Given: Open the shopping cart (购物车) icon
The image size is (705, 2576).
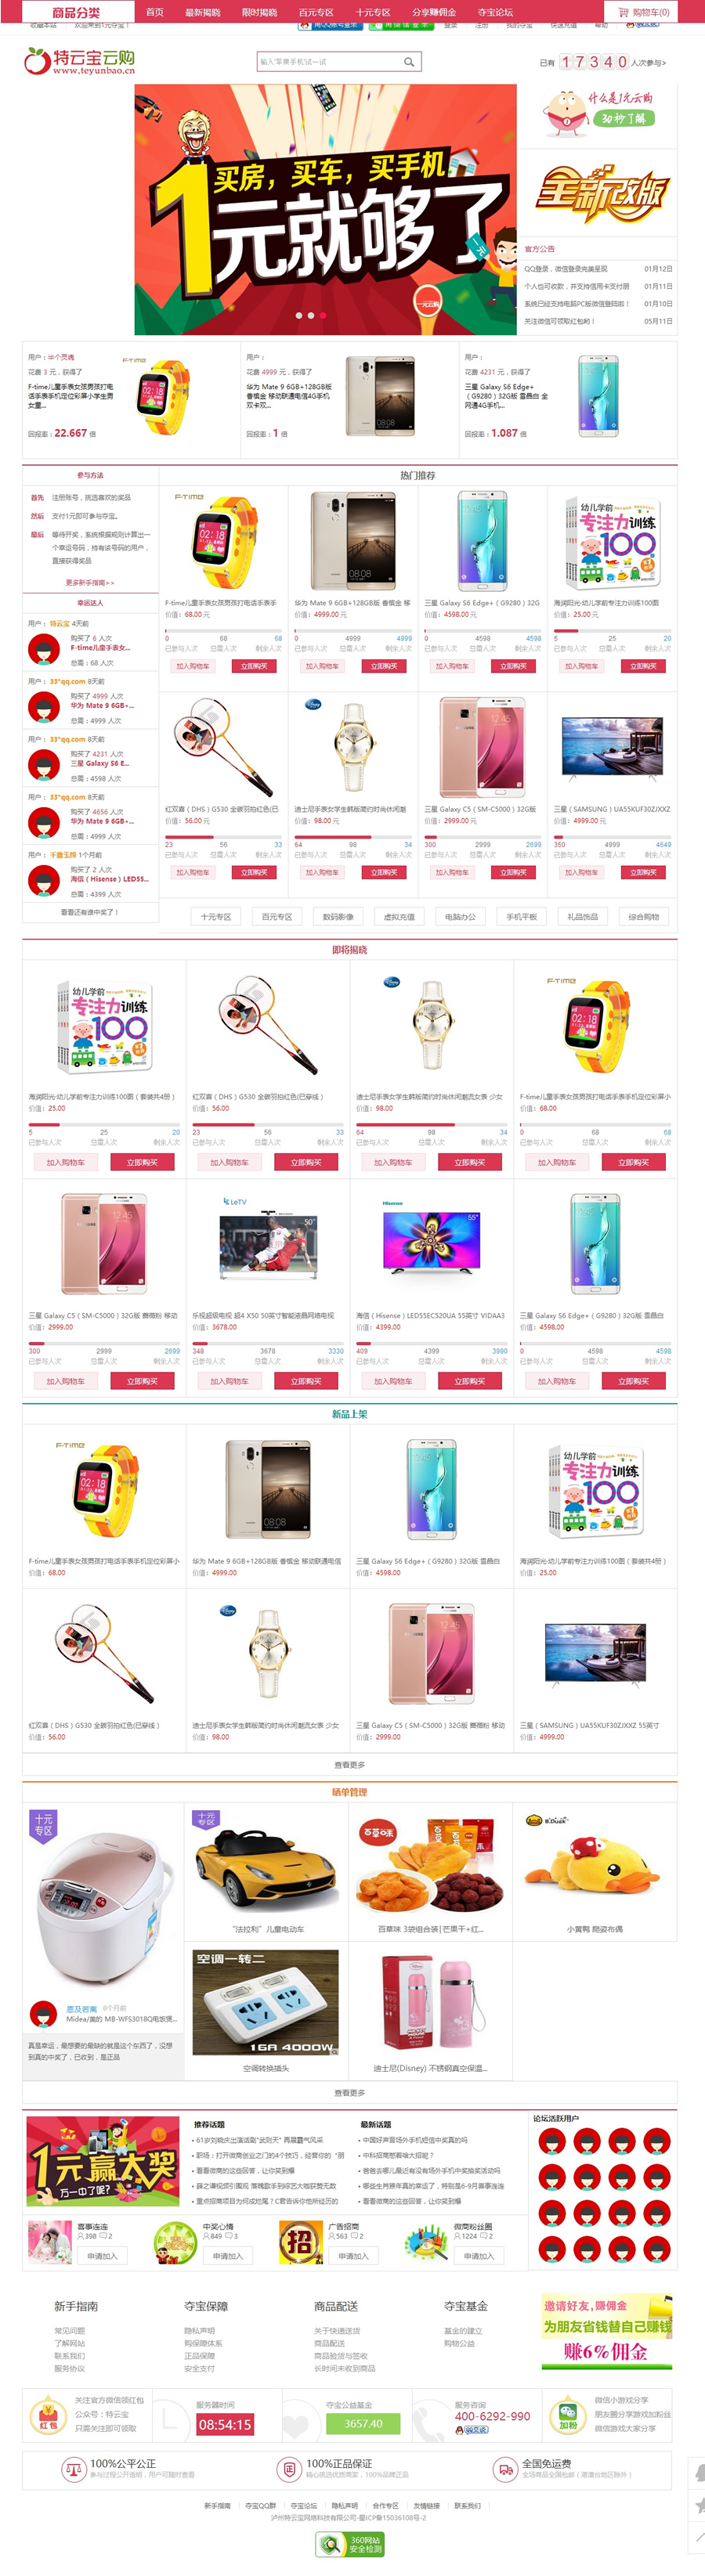Looking at the screenshot, I should (624, 12).
